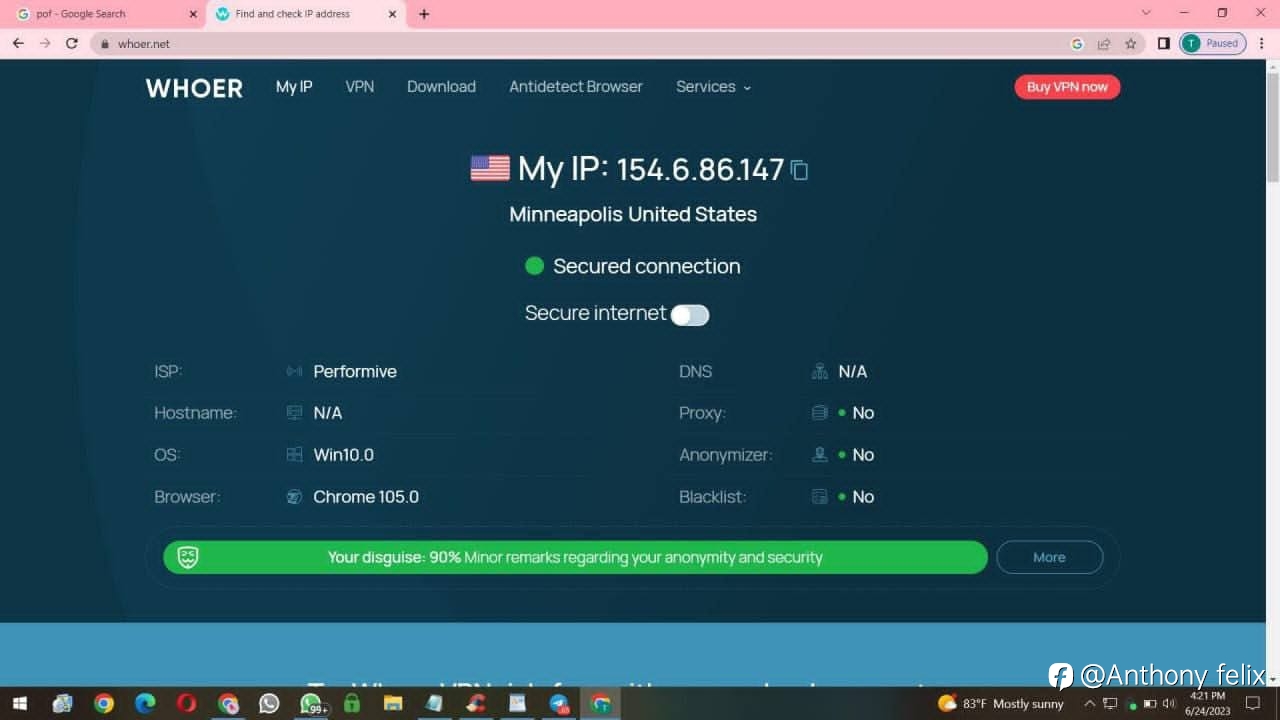Viewport: 1280px width, 720px height.
Task: Open Antidetect Browser nav page
Action: tap(576, 87)
